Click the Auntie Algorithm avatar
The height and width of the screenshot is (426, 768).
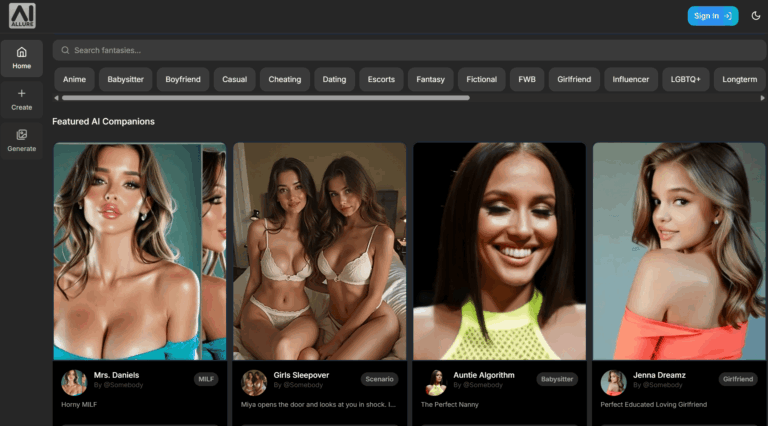pos(433,382)
